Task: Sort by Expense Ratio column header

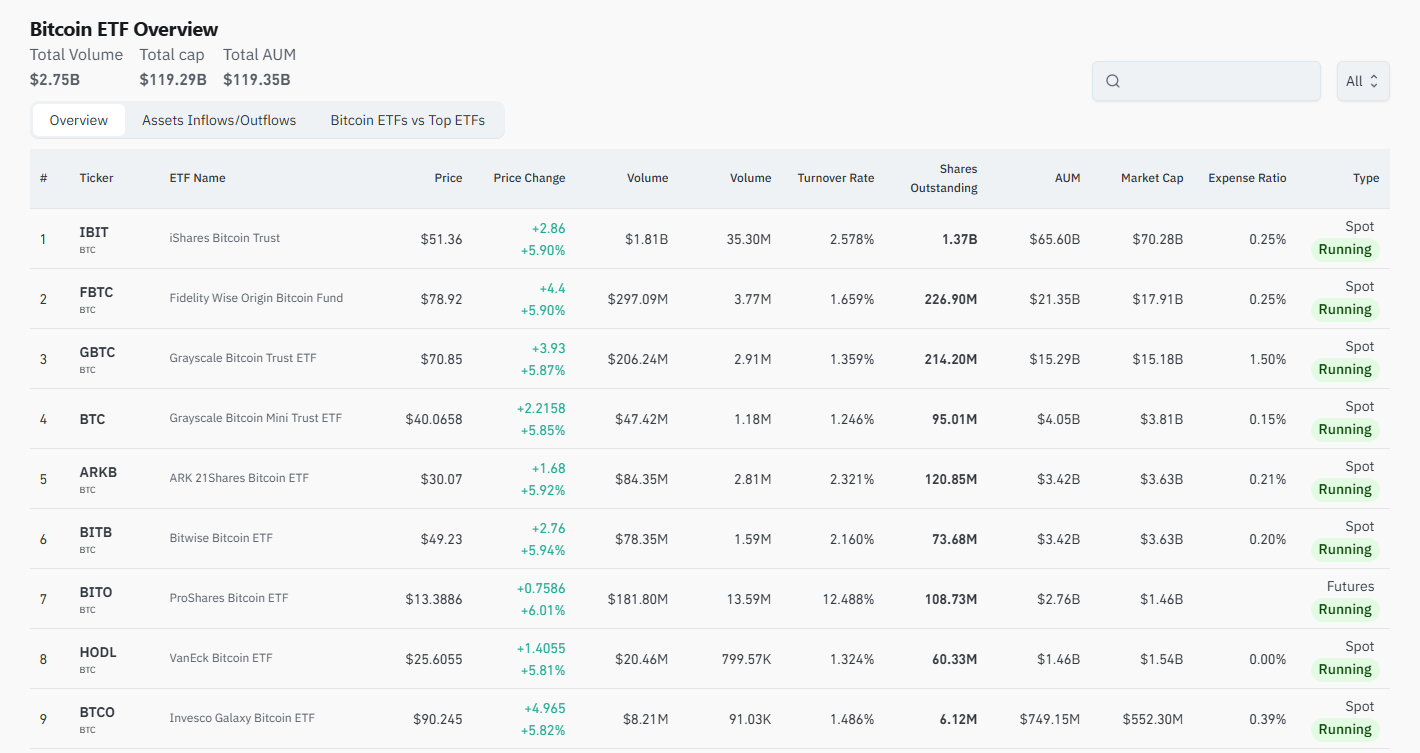Action: pos(1246,178)
